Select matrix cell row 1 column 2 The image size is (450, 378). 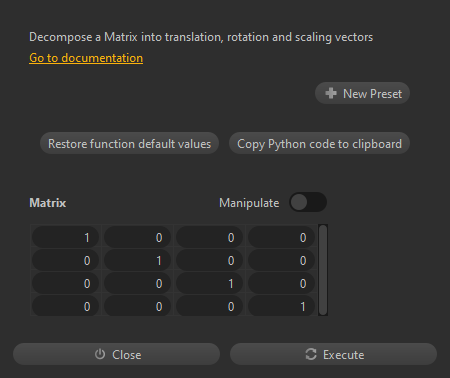click(x=138, y=237)
